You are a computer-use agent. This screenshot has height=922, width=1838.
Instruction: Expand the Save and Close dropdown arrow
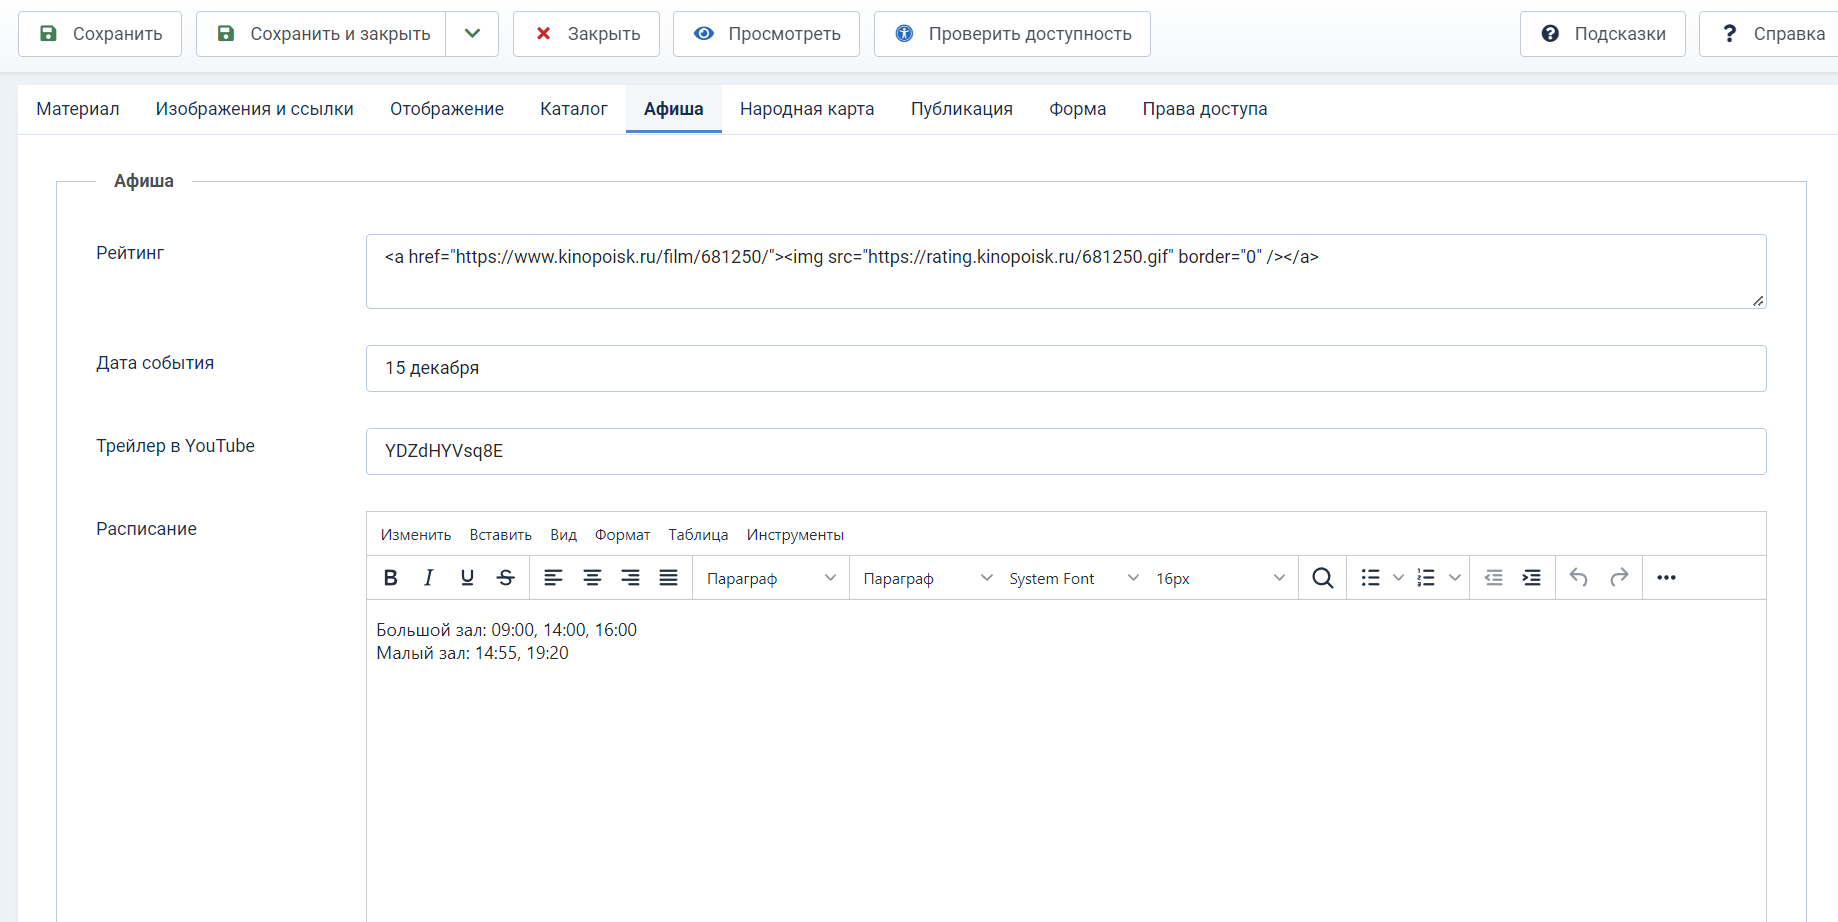[x=473, y=34]
